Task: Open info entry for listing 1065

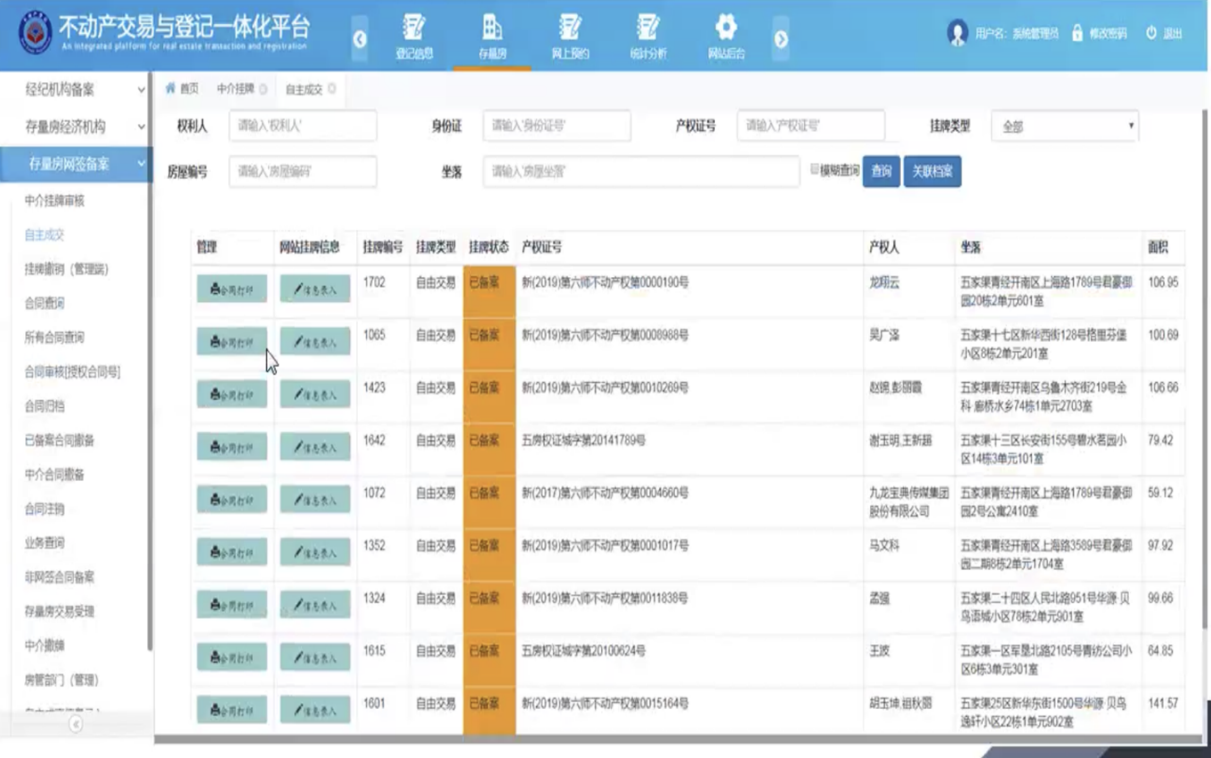Action: (315, 342)
